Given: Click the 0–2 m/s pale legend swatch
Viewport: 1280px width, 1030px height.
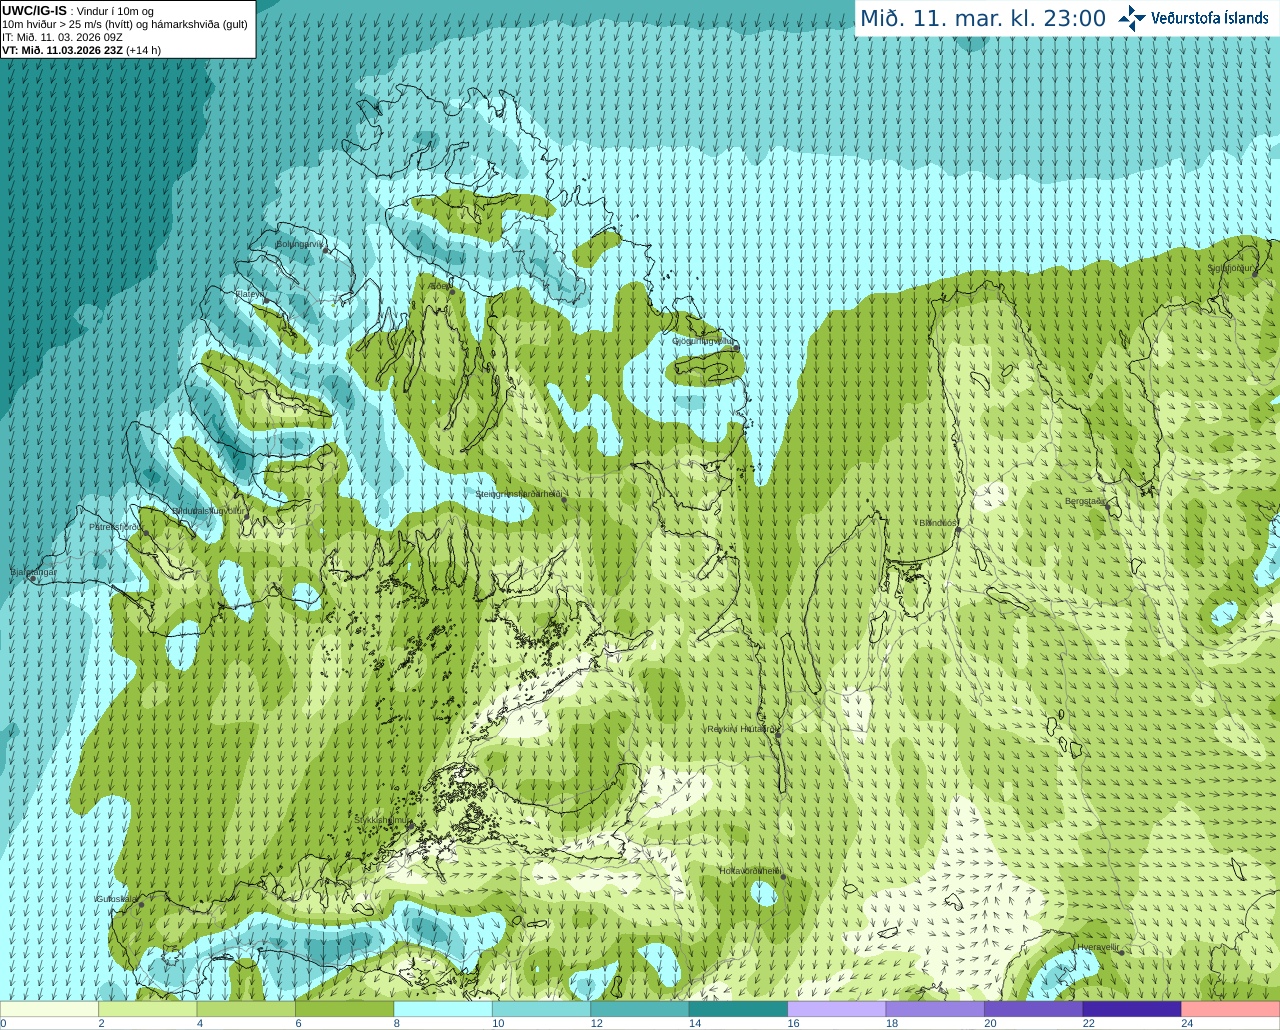Looking at the screenshot, I should tap(49, 1009).
